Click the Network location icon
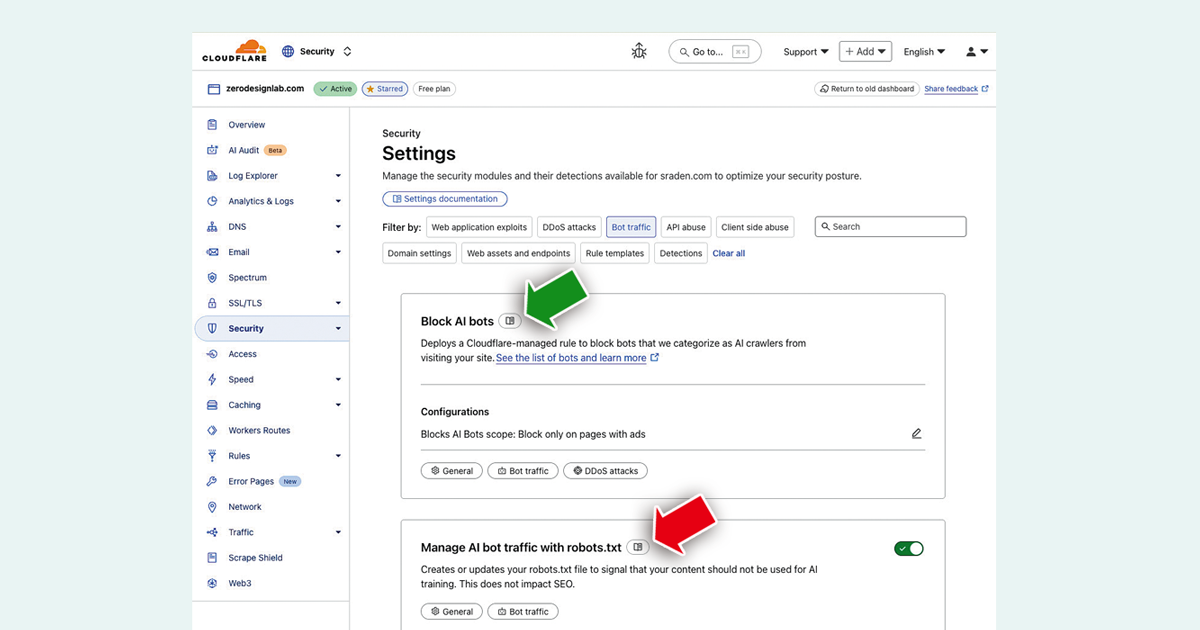This screenshot has width=1200, height=630. click(x=212, y=507)
